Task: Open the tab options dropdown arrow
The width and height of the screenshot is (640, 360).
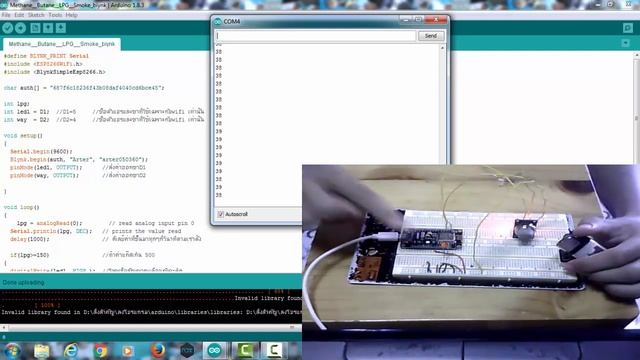Action: coord(625,43)
